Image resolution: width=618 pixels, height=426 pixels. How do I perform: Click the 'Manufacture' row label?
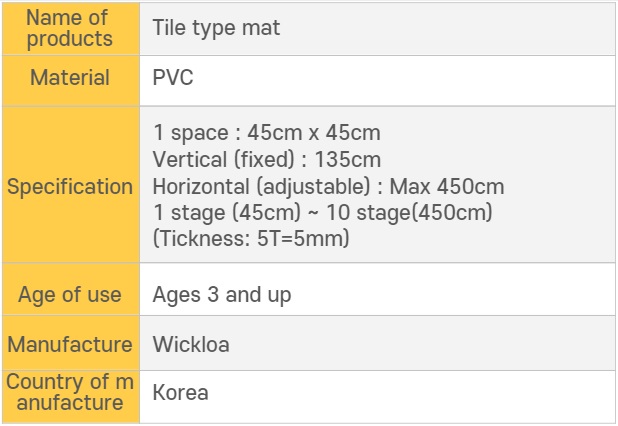(70, 345)
